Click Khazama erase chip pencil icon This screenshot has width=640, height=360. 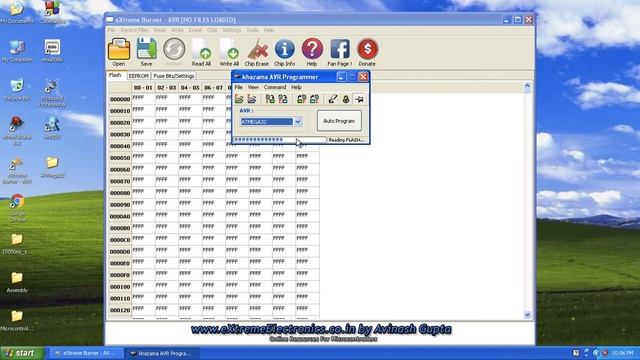point(333,99)
